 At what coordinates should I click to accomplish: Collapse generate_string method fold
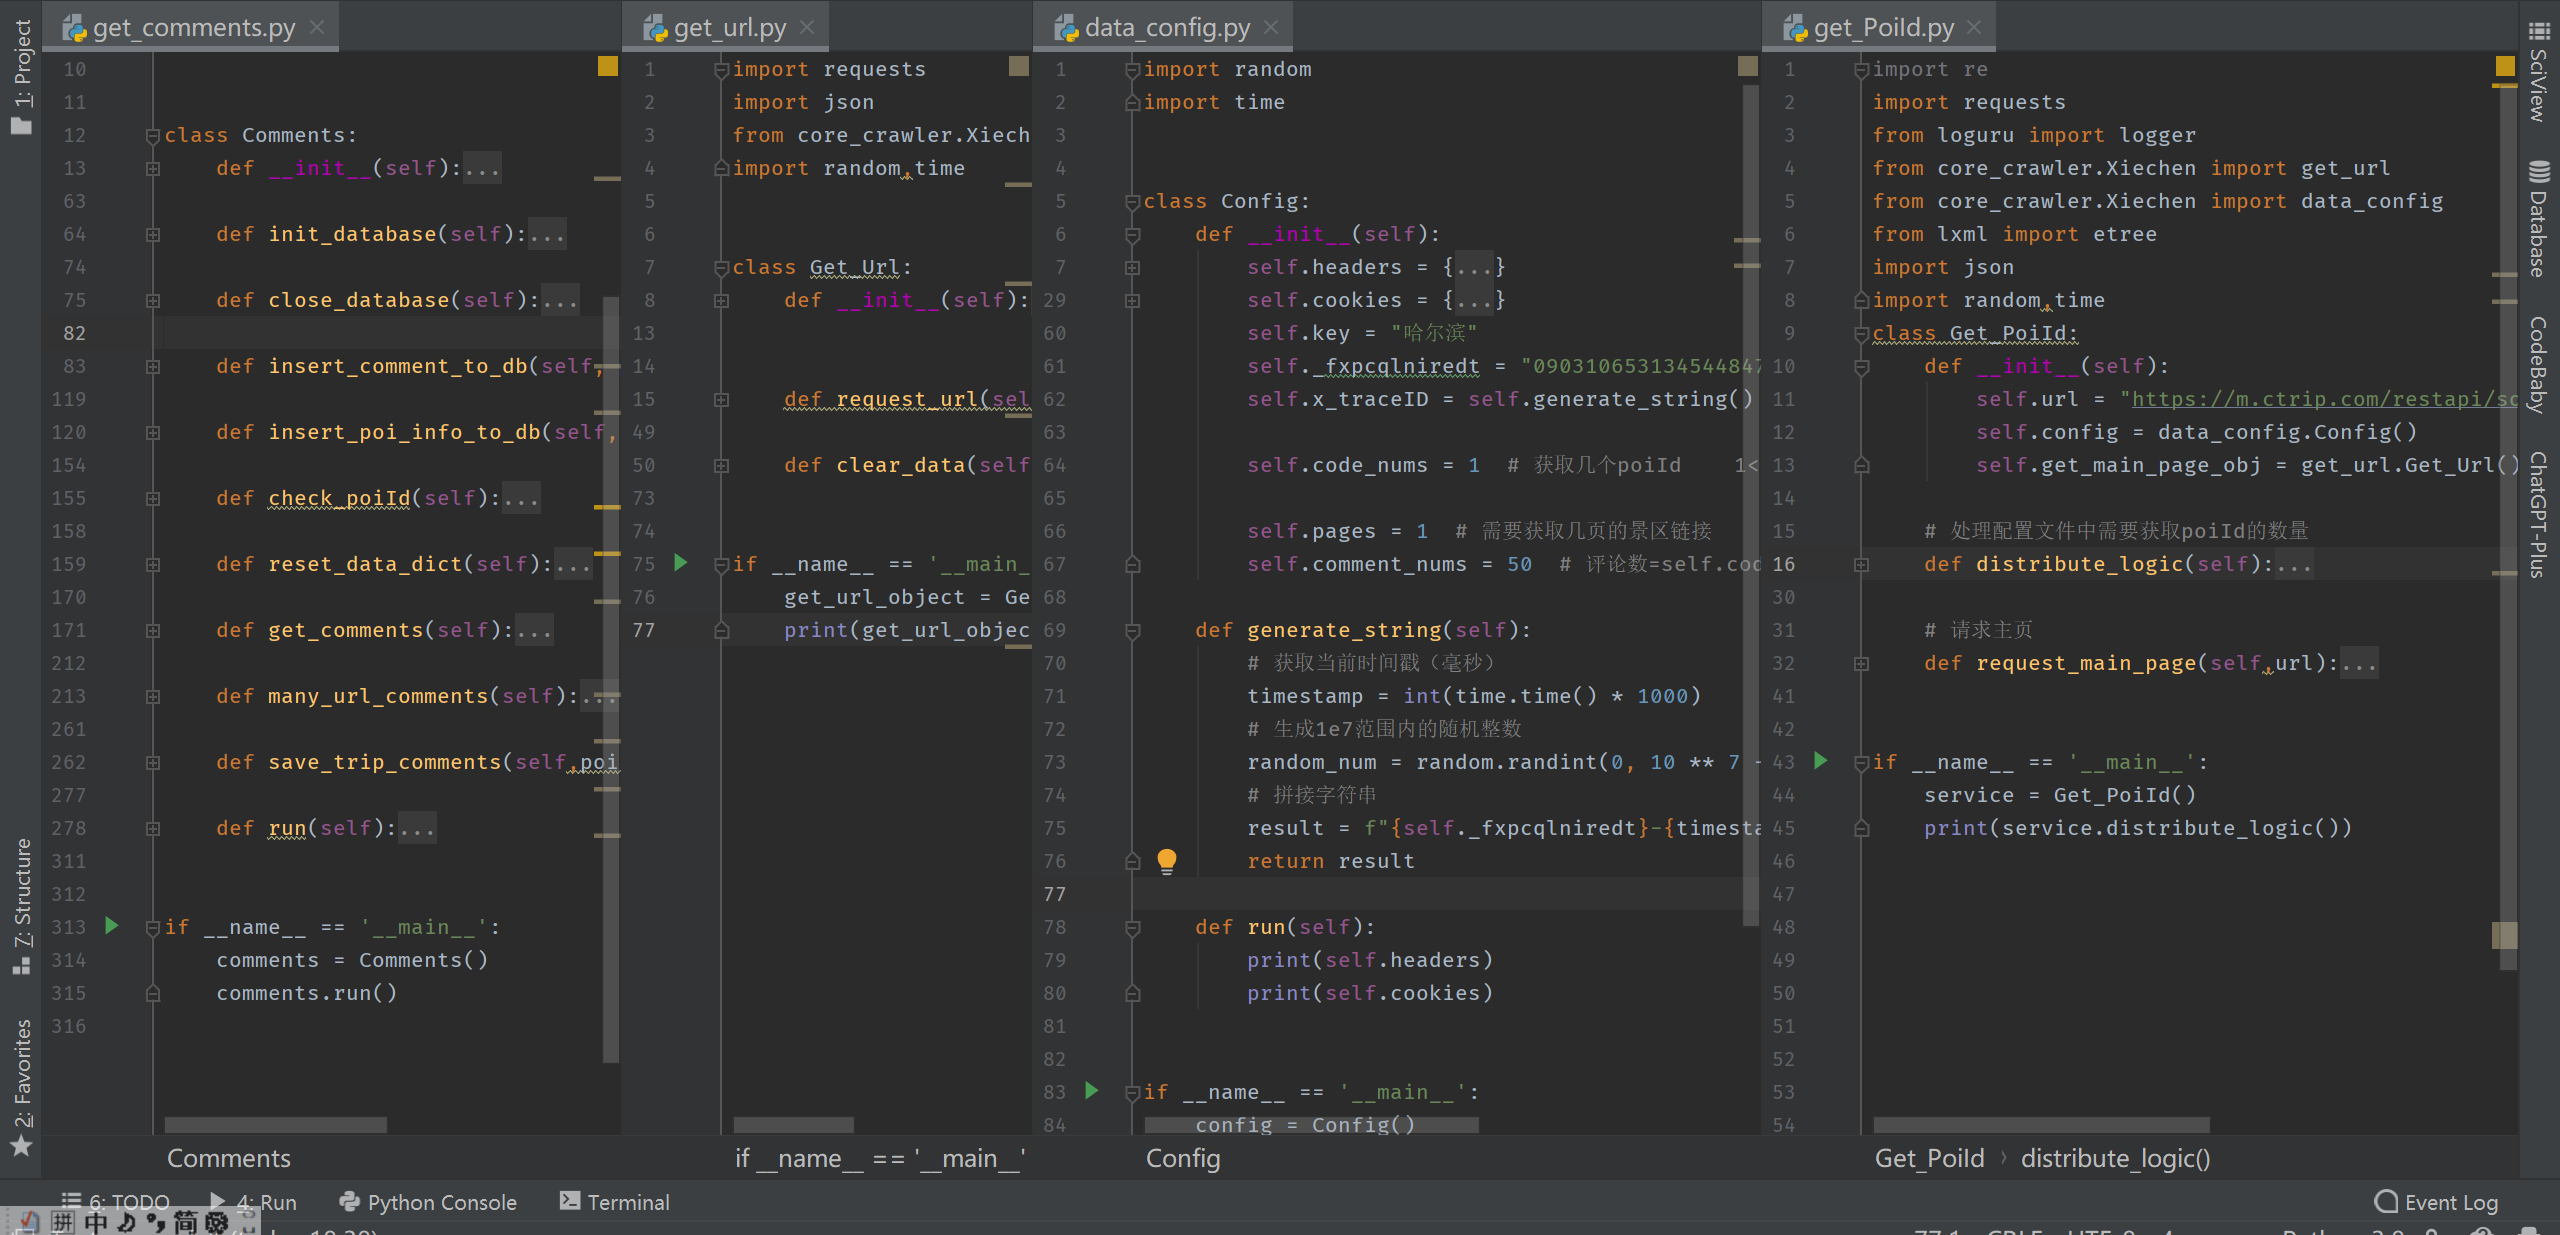[x=1132, y=630]
